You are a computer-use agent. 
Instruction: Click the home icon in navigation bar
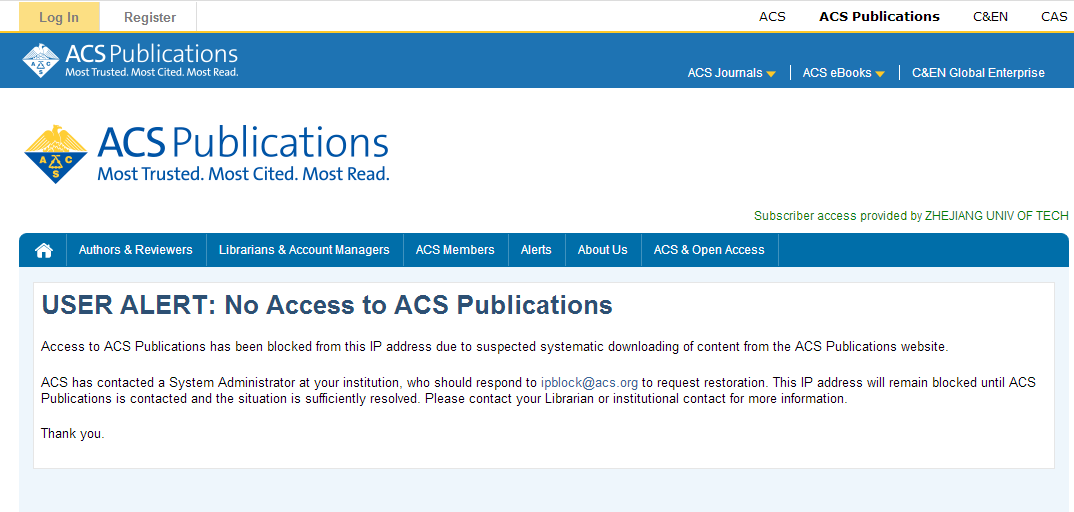coord(44,251)
